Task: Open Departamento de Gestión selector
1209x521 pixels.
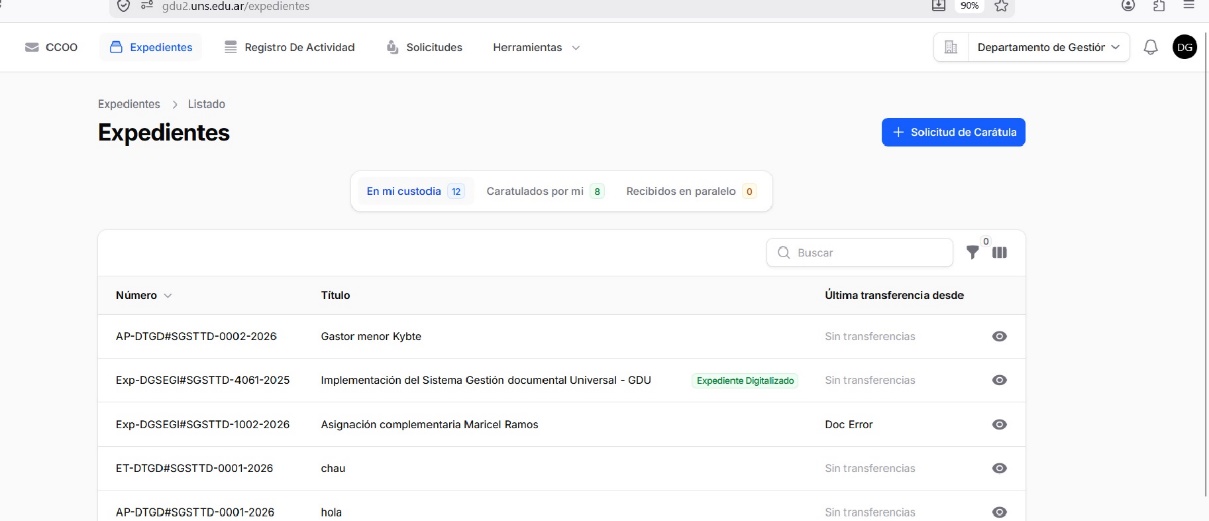Action: pyautogui.click(x=1048, y=47)
